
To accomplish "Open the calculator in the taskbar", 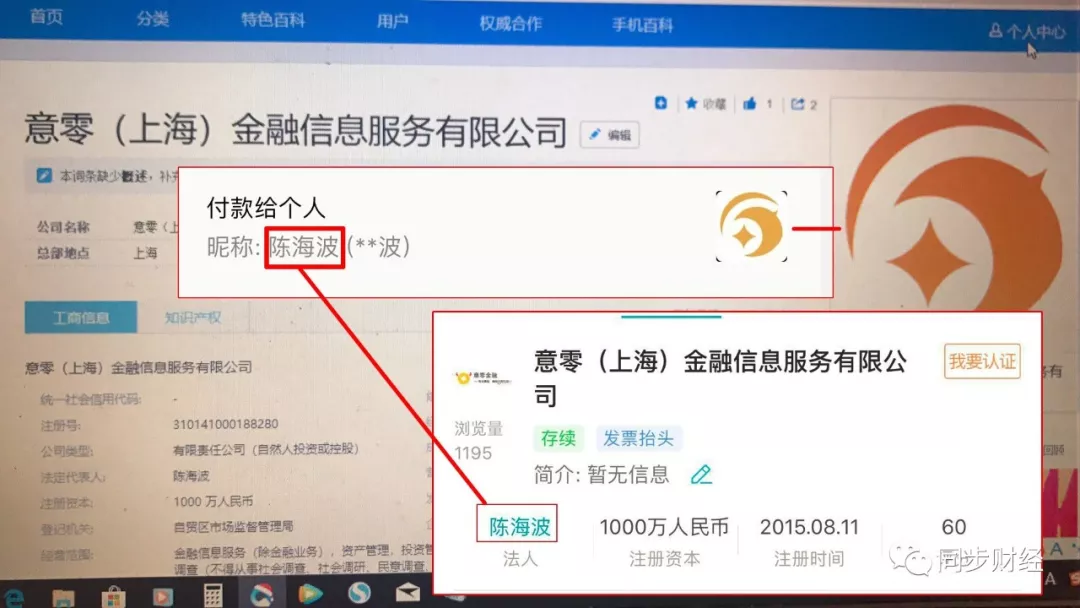I will pyautogui.click(x=212, y=594).
